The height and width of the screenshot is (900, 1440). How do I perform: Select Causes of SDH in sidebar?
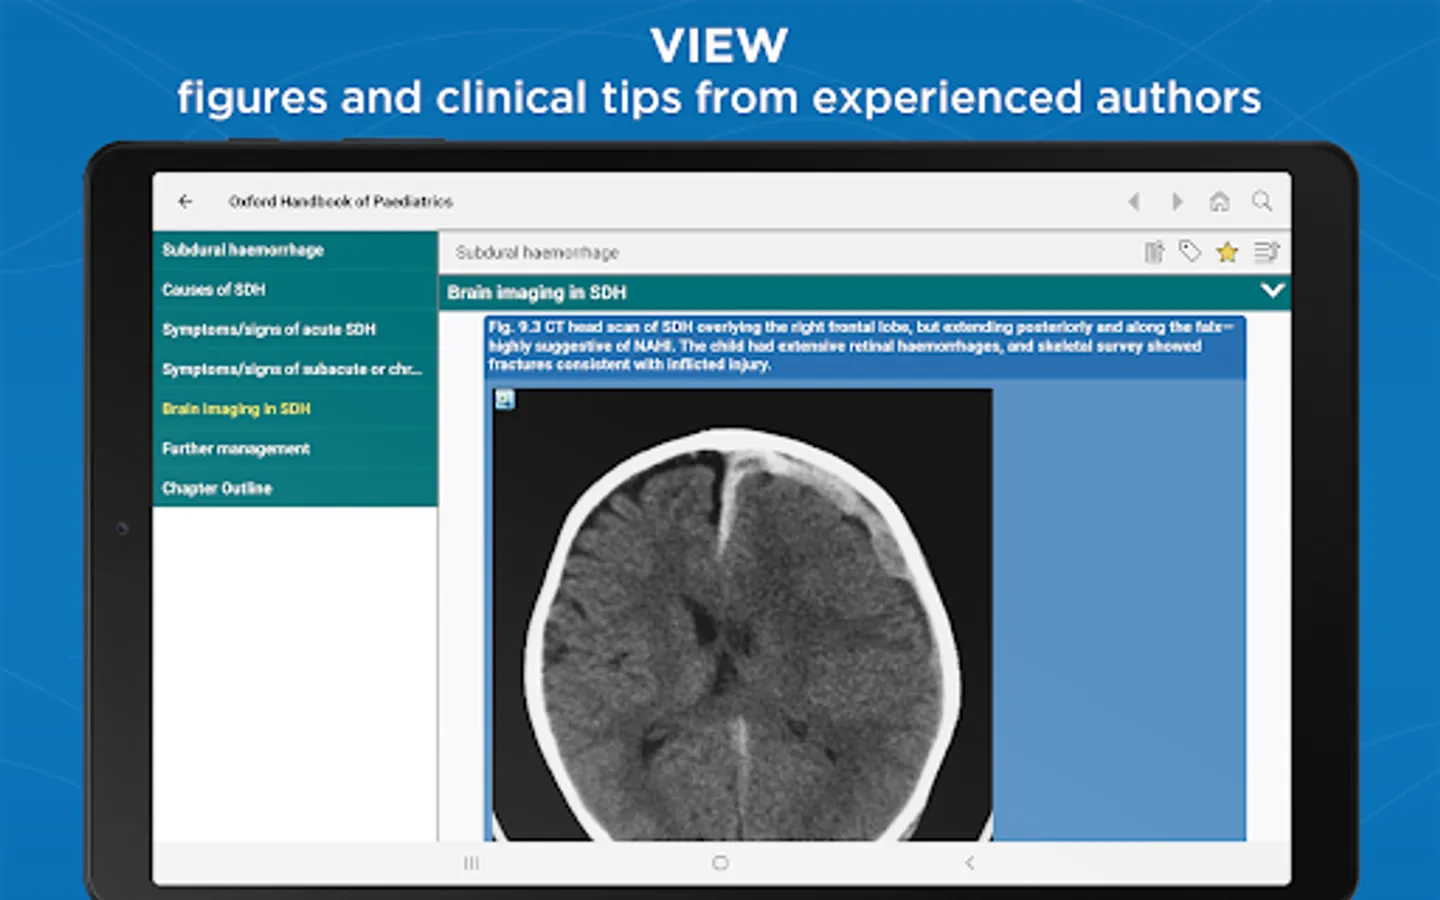pyautogui.click(x=212, y=289)
